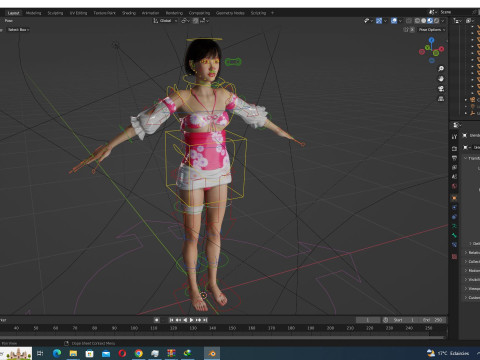Open the viewport shading options dropdown
Viewport: 480px width, 360px height.
coord(443,21)
